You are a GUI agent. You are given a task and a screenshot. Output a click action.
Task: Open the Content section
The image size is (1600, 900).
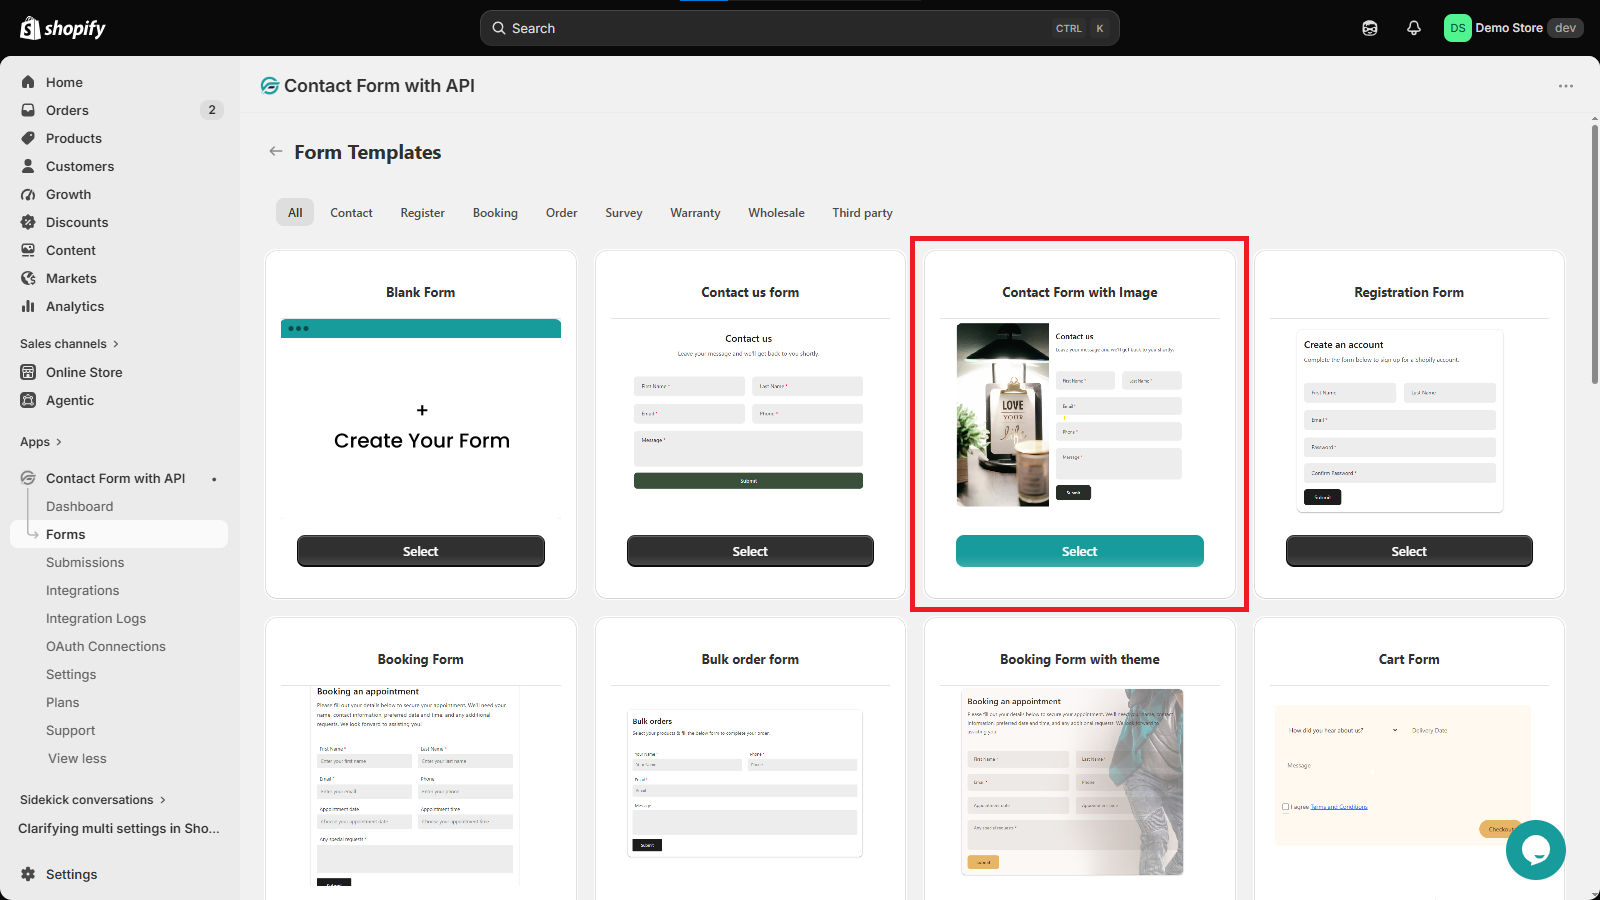coord(71,250)
